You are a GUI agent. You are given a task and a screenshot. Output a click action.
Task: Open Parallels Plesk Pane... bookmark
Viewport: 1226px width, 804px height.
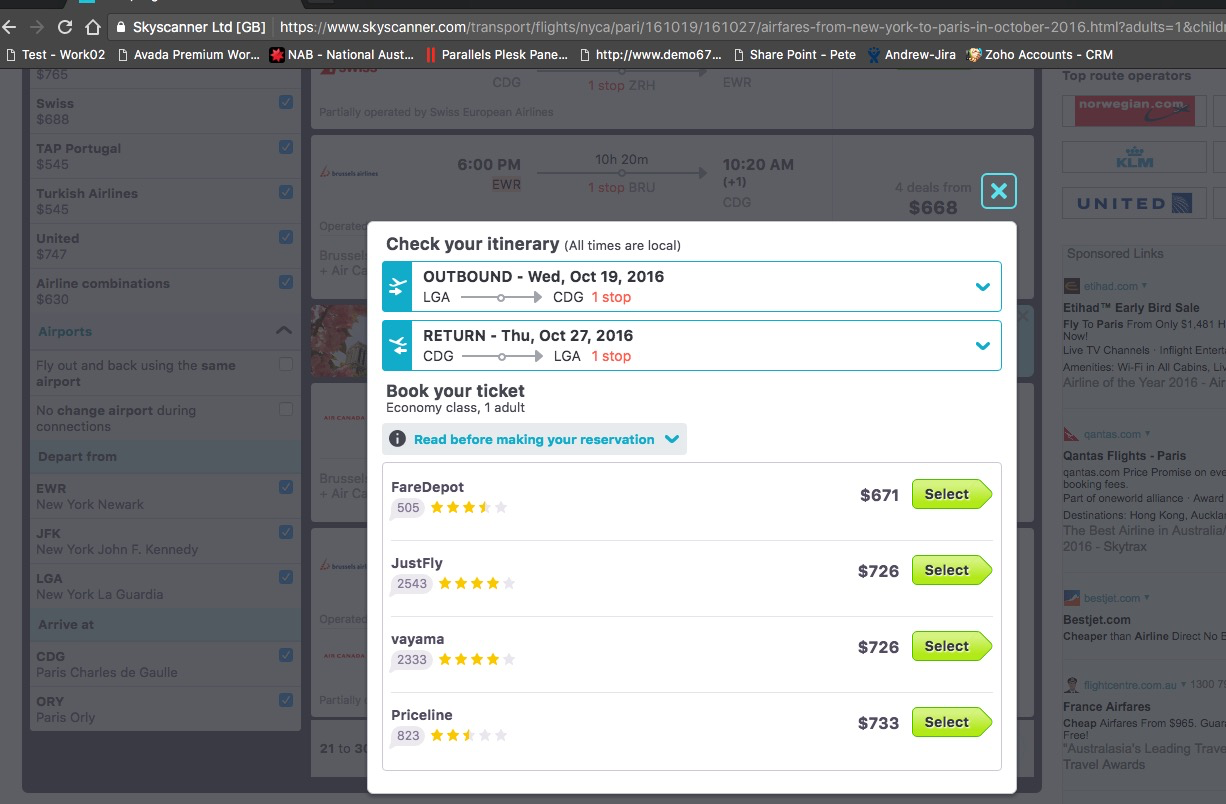coord(496,55)
